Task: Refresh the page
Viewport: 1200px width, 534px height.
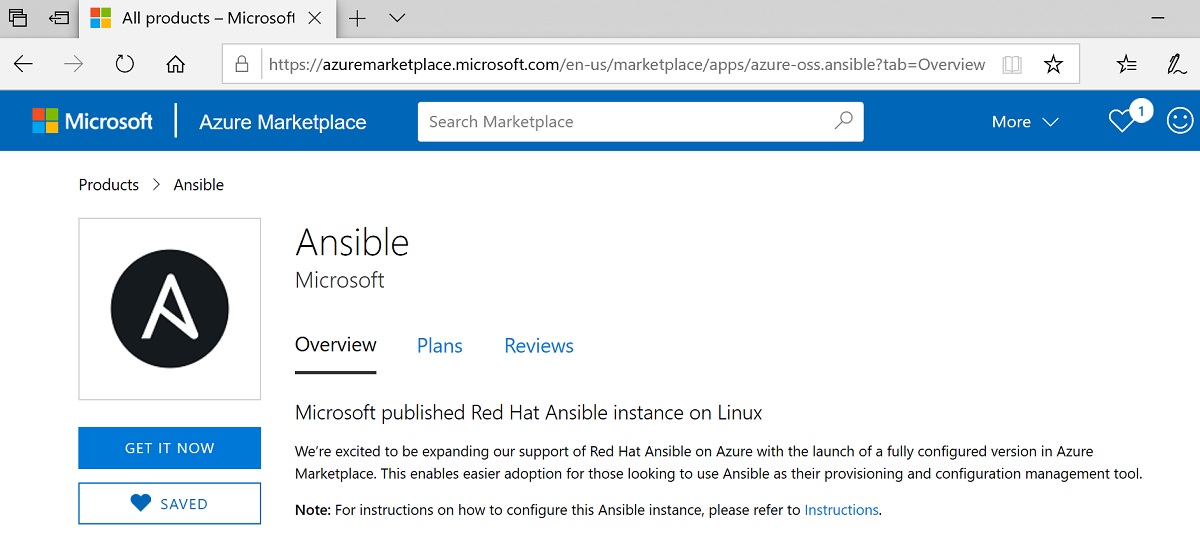Action: [x=125, y=65]
